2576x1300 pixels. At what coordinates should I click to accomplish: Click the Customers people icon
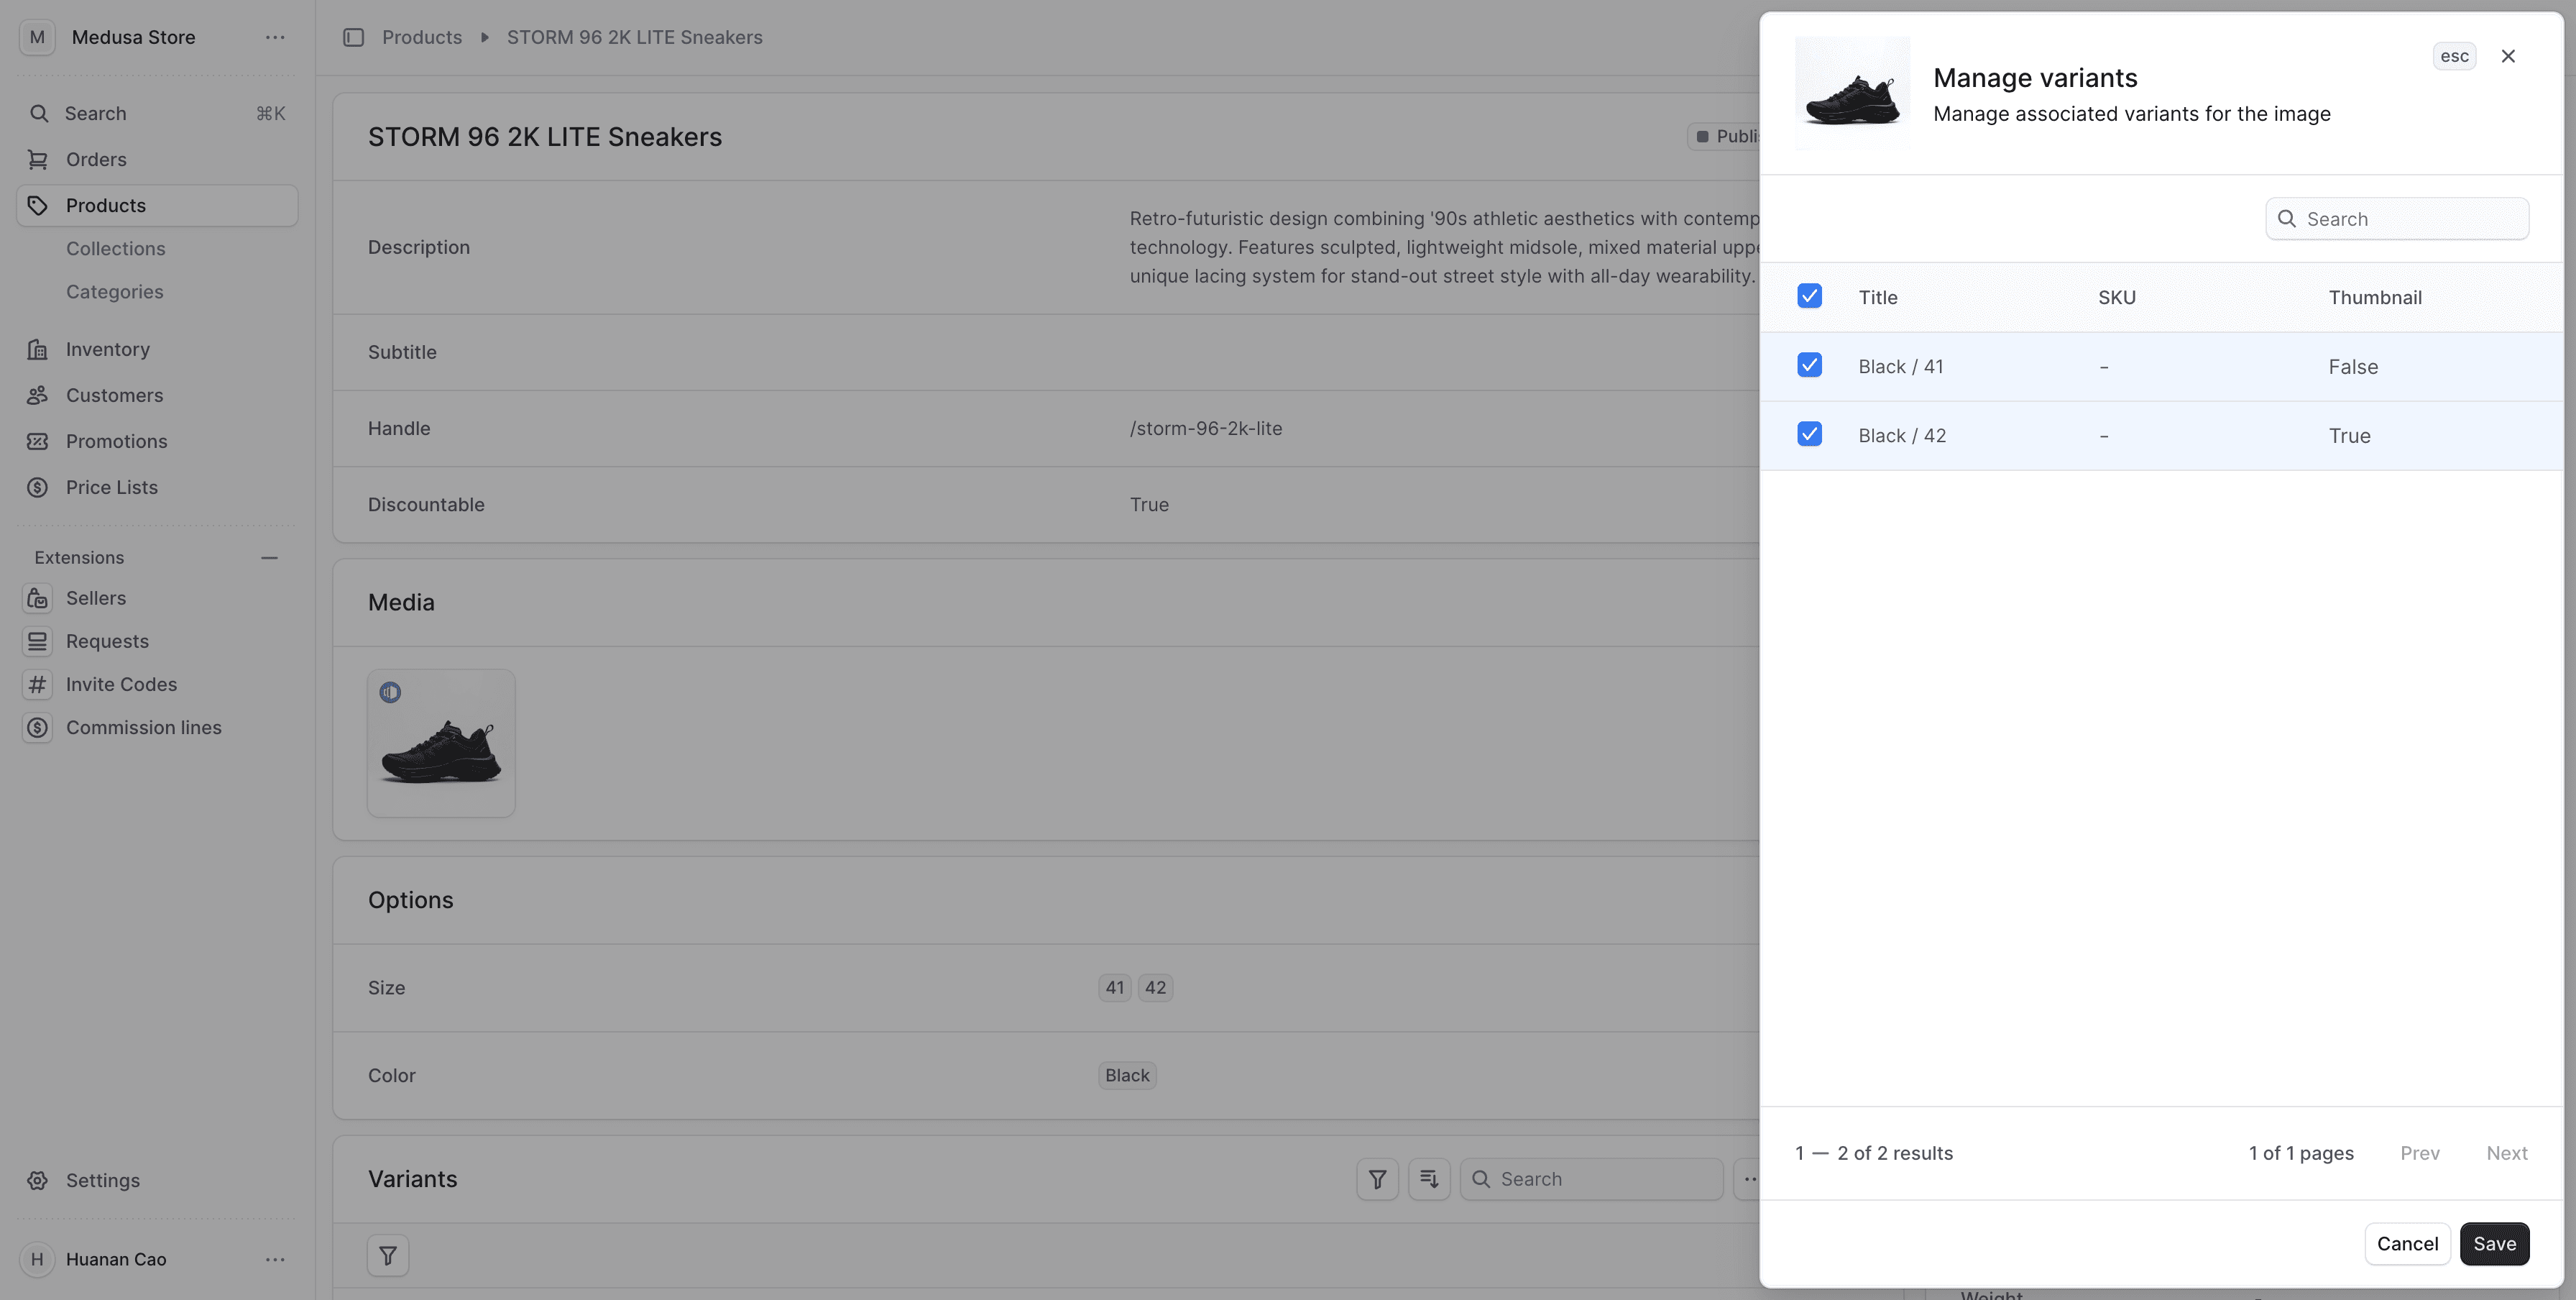(x=38, y=396)
